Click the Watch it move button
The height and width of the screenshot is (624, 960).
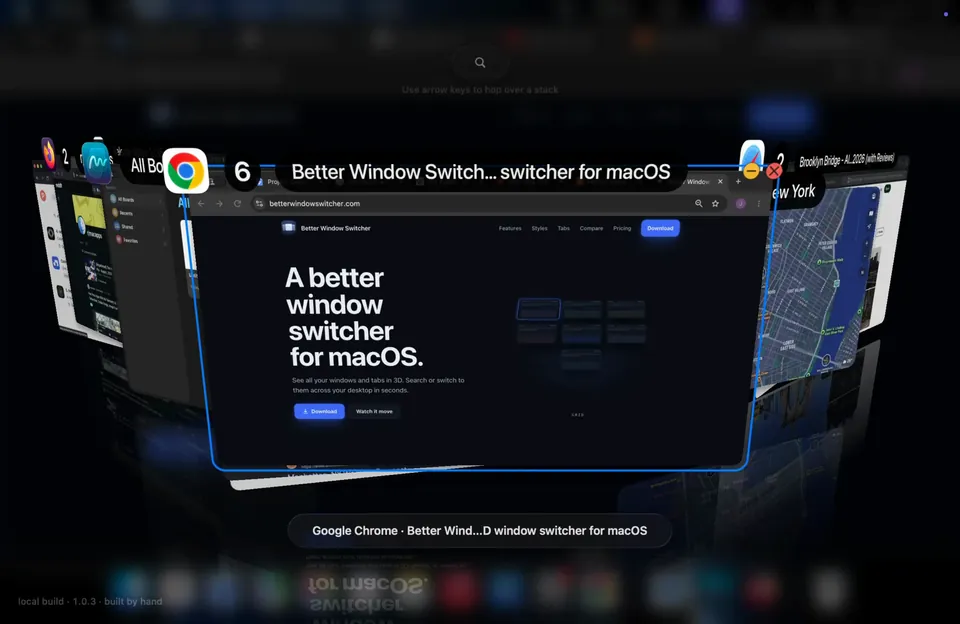(374, 412)
